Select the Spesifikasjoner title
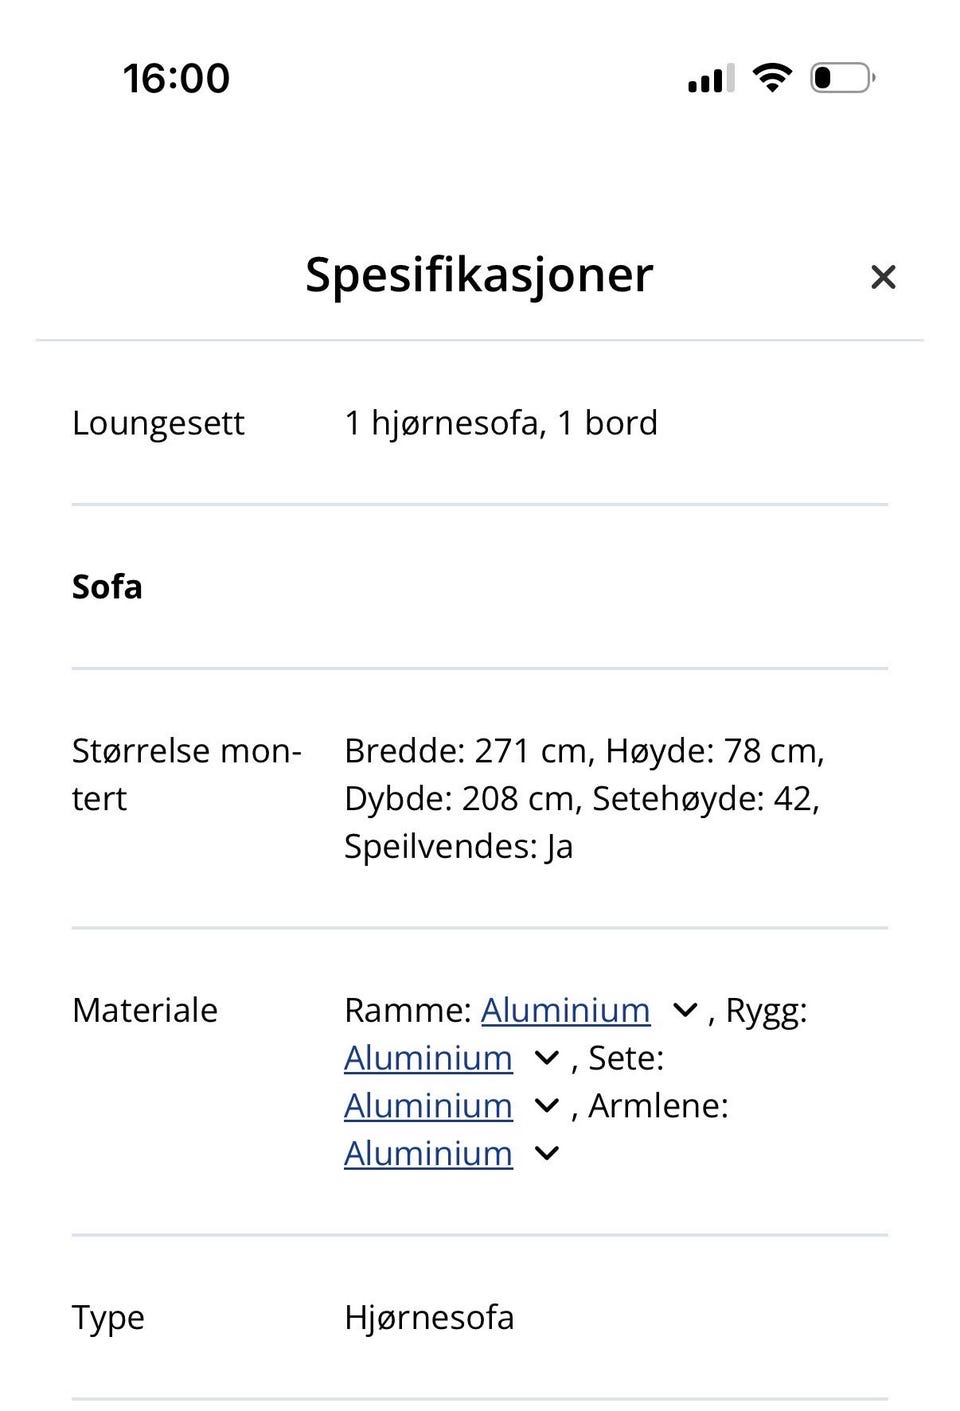960x1411 pixels. [x=479, y=275]
